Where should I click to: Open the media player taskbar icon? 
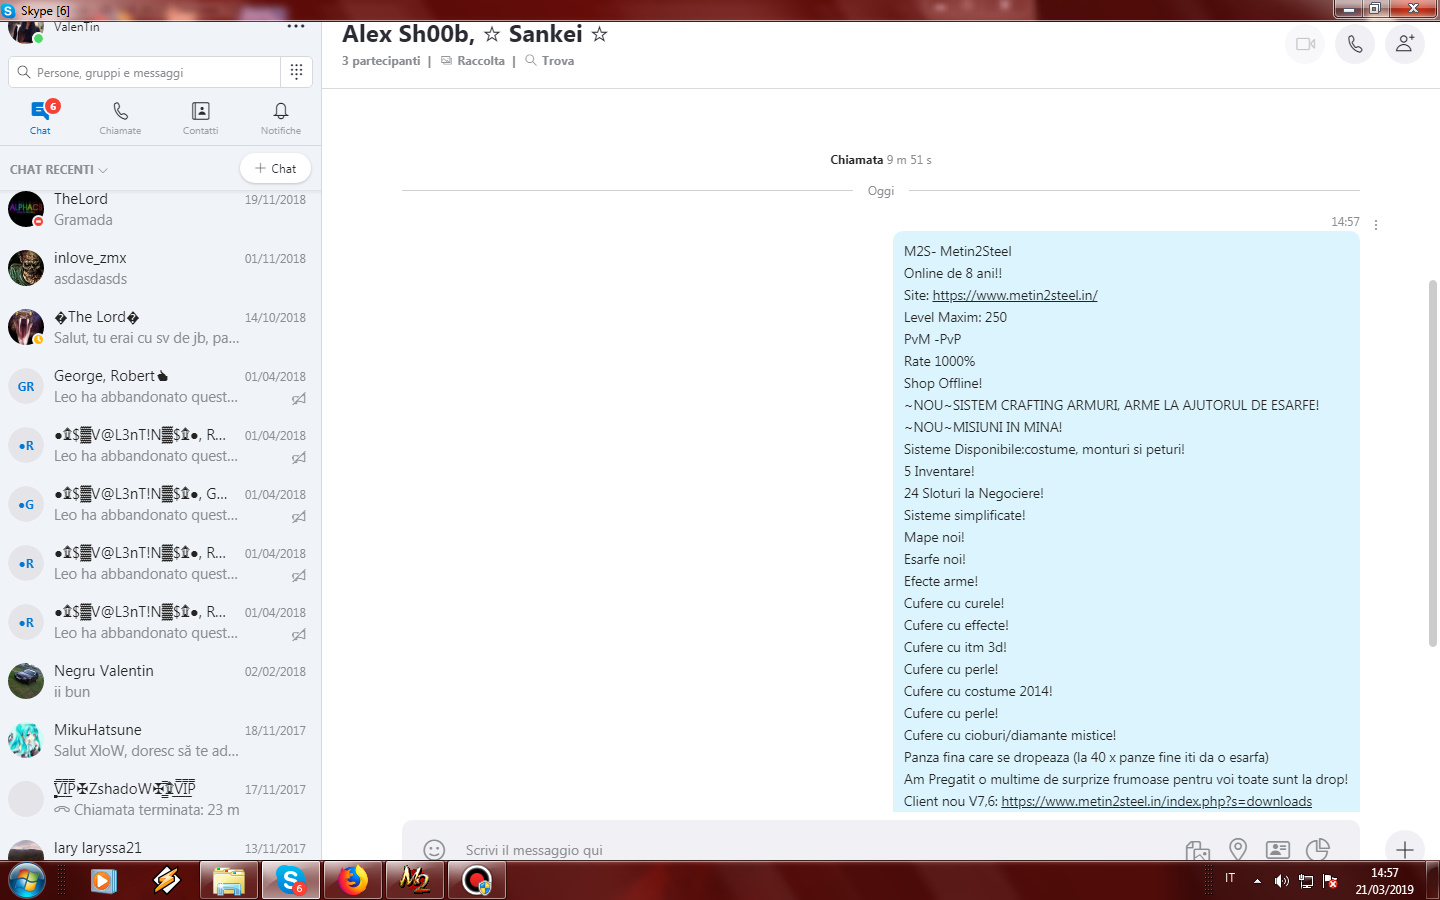103,881
